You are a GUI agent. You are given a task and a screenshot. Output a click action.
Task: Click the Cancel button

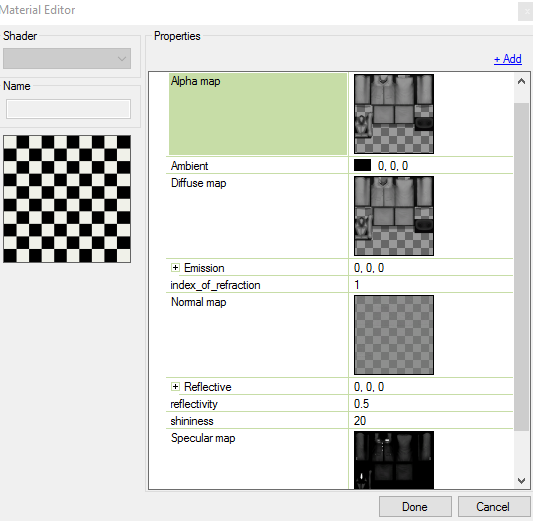tap(493, 507)
